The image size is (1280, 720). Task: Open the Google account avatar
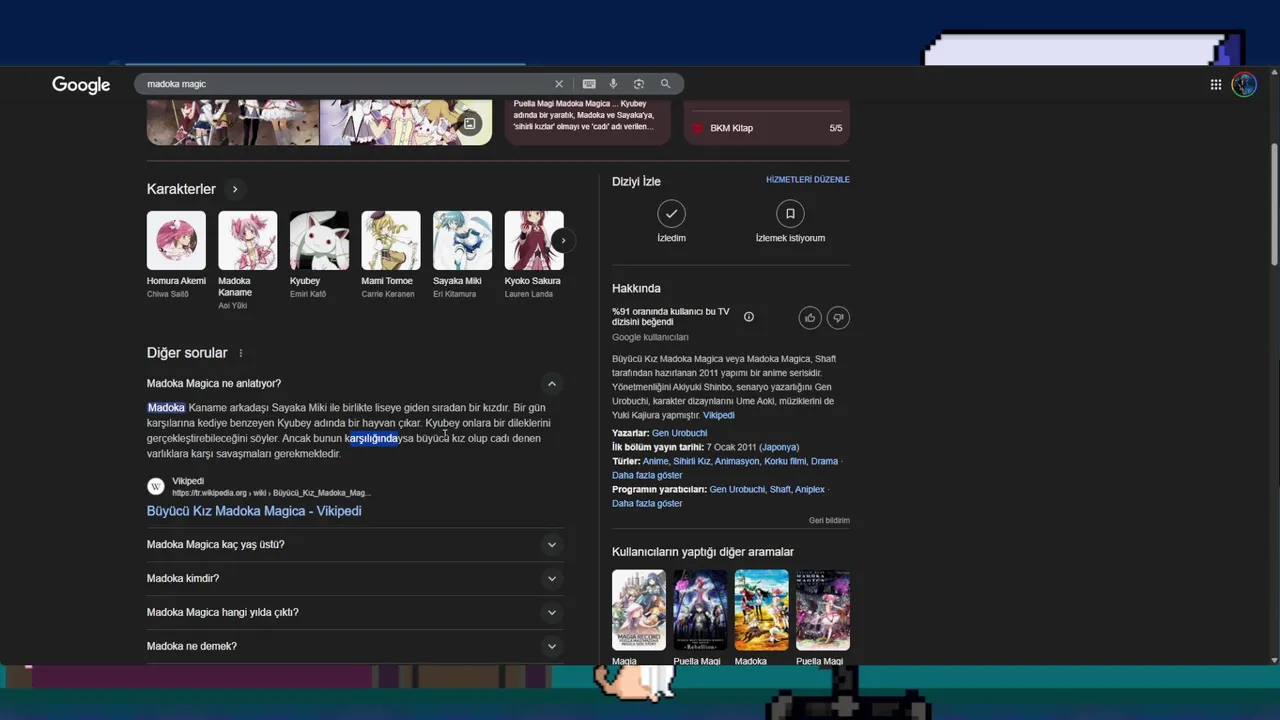click(x=1244, y=85)
